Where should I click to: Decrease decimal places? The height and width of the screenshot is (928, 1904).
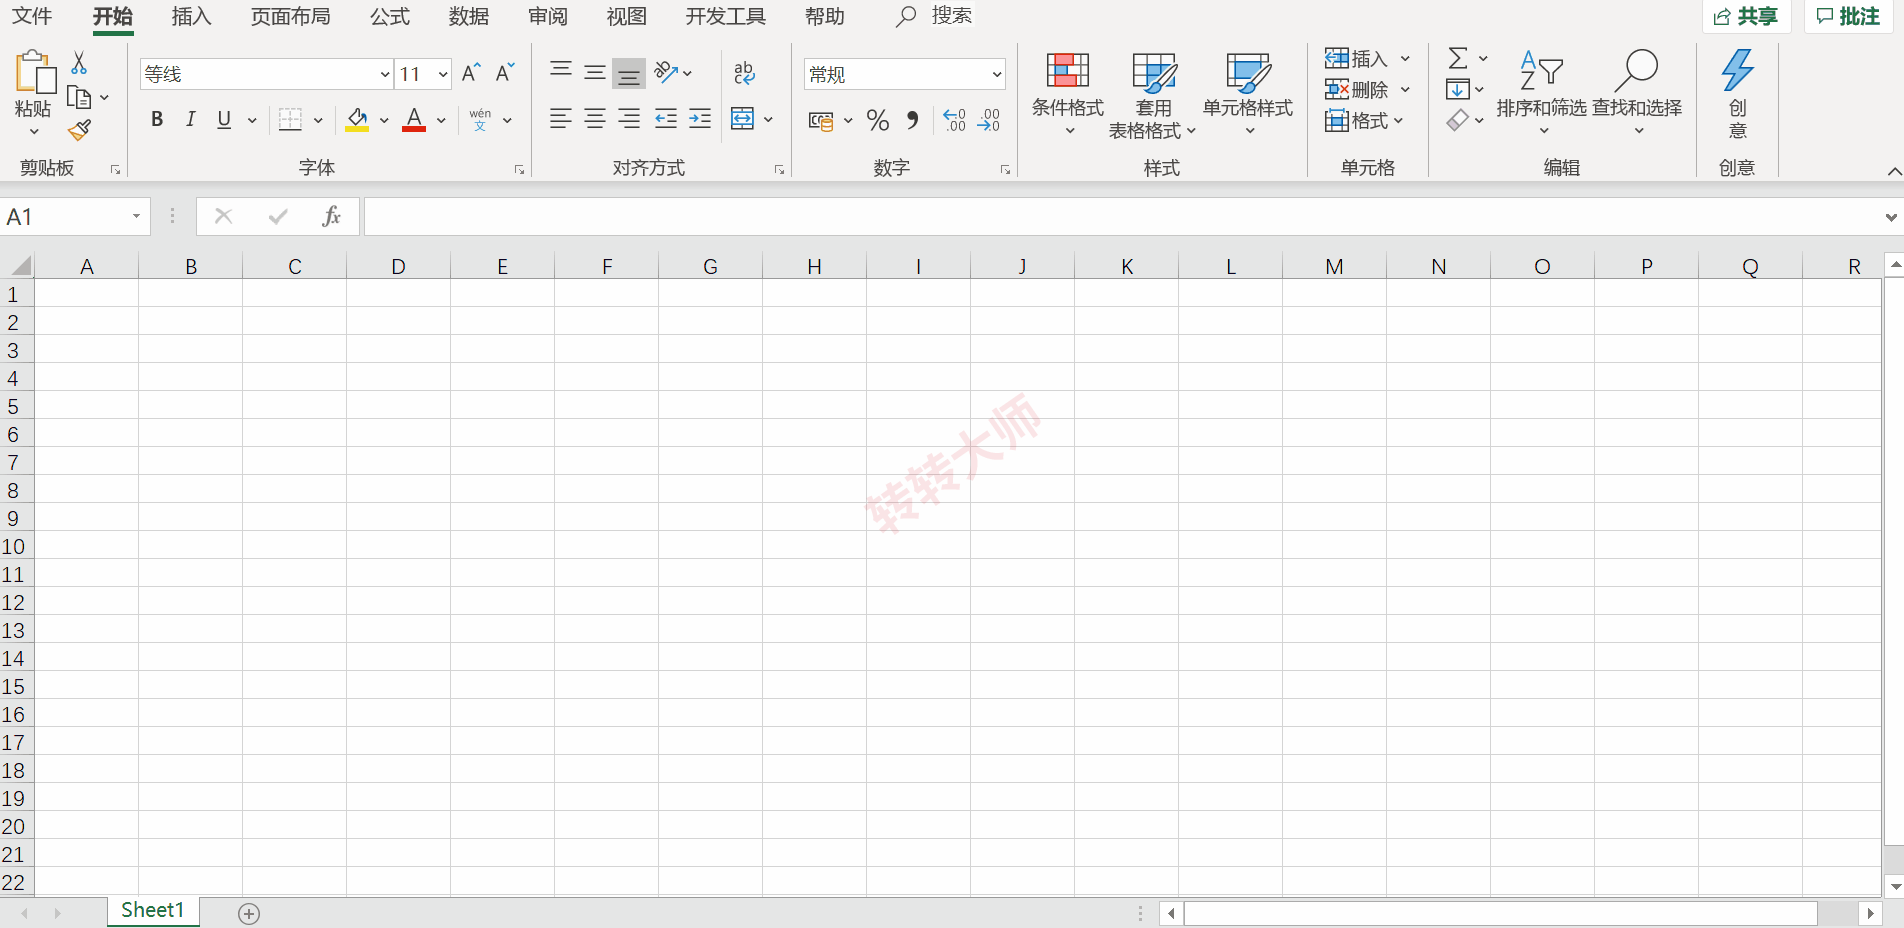click(989, 120)
